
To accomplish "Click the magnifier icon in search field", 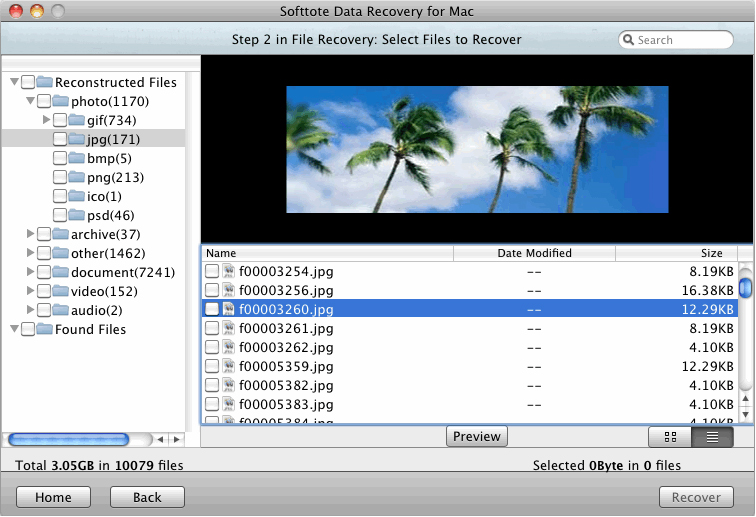I will coord(629,40).
